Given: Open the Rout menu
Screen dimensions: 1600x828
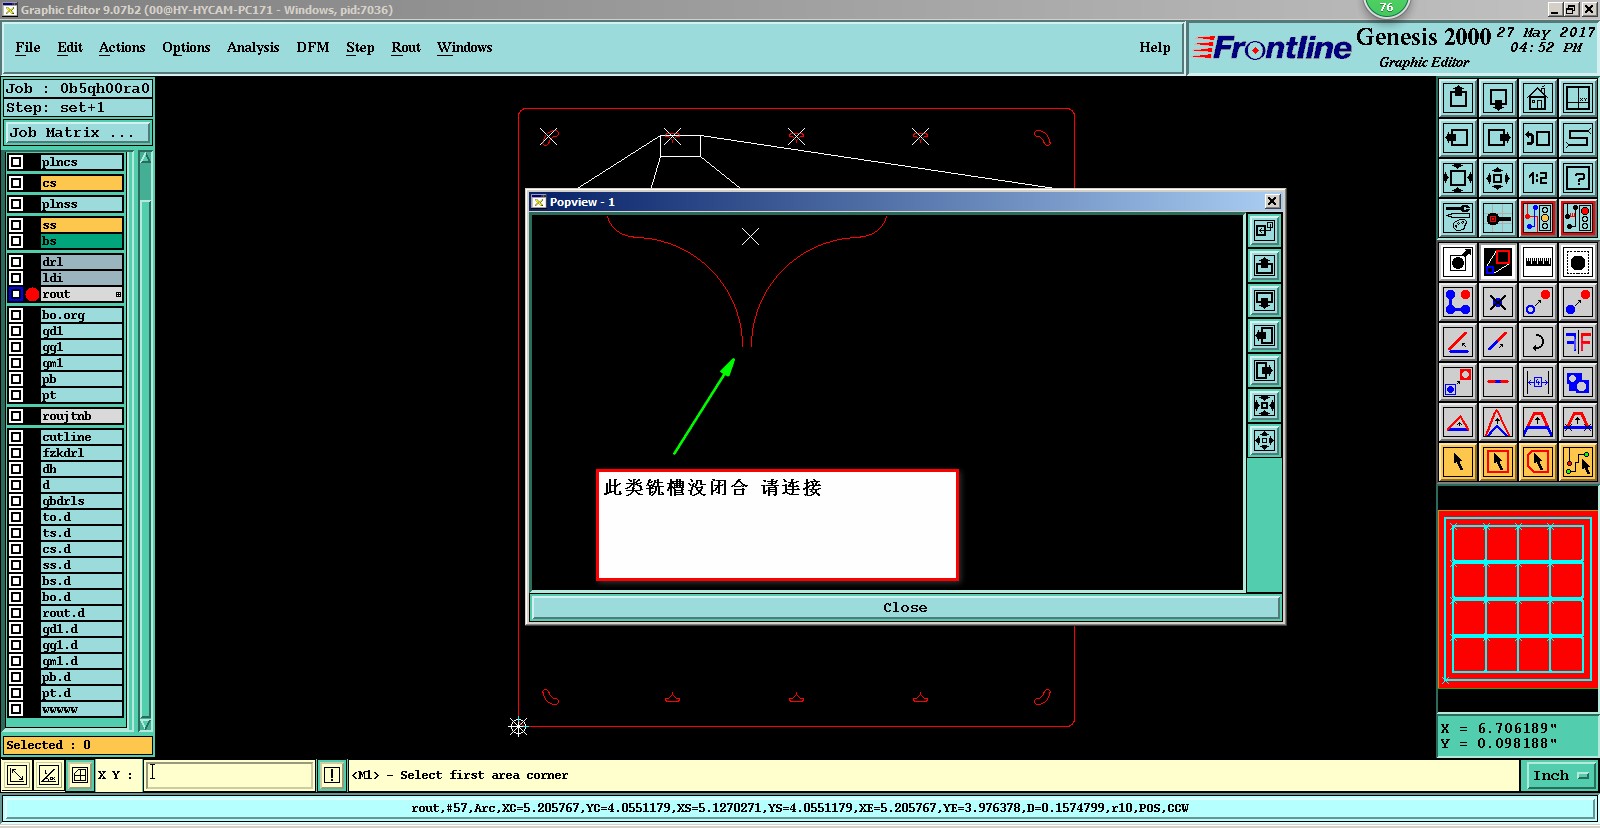Looking at the screenshot, I should (406, 47).
